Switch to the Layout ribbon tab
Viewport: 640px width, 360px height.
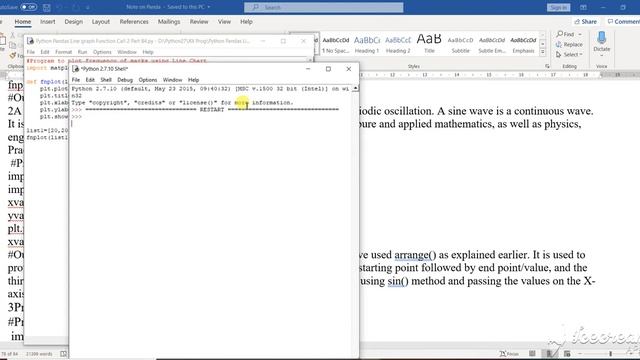point(100,22)
